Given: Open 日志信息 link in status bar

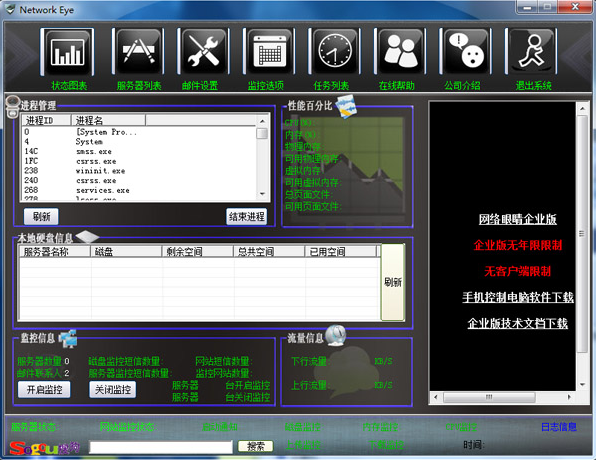Looking at the screenshot, I should point(559,427).
